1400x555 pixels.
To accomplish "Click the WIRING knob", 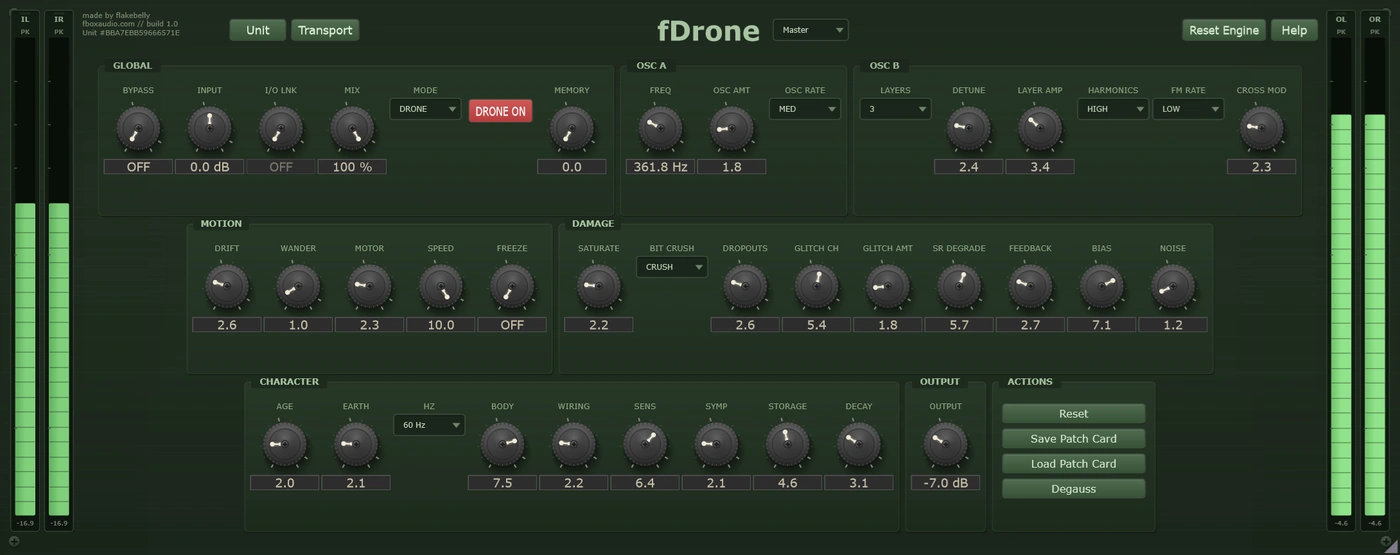I will pyautogui.click(x=573, y=445).
